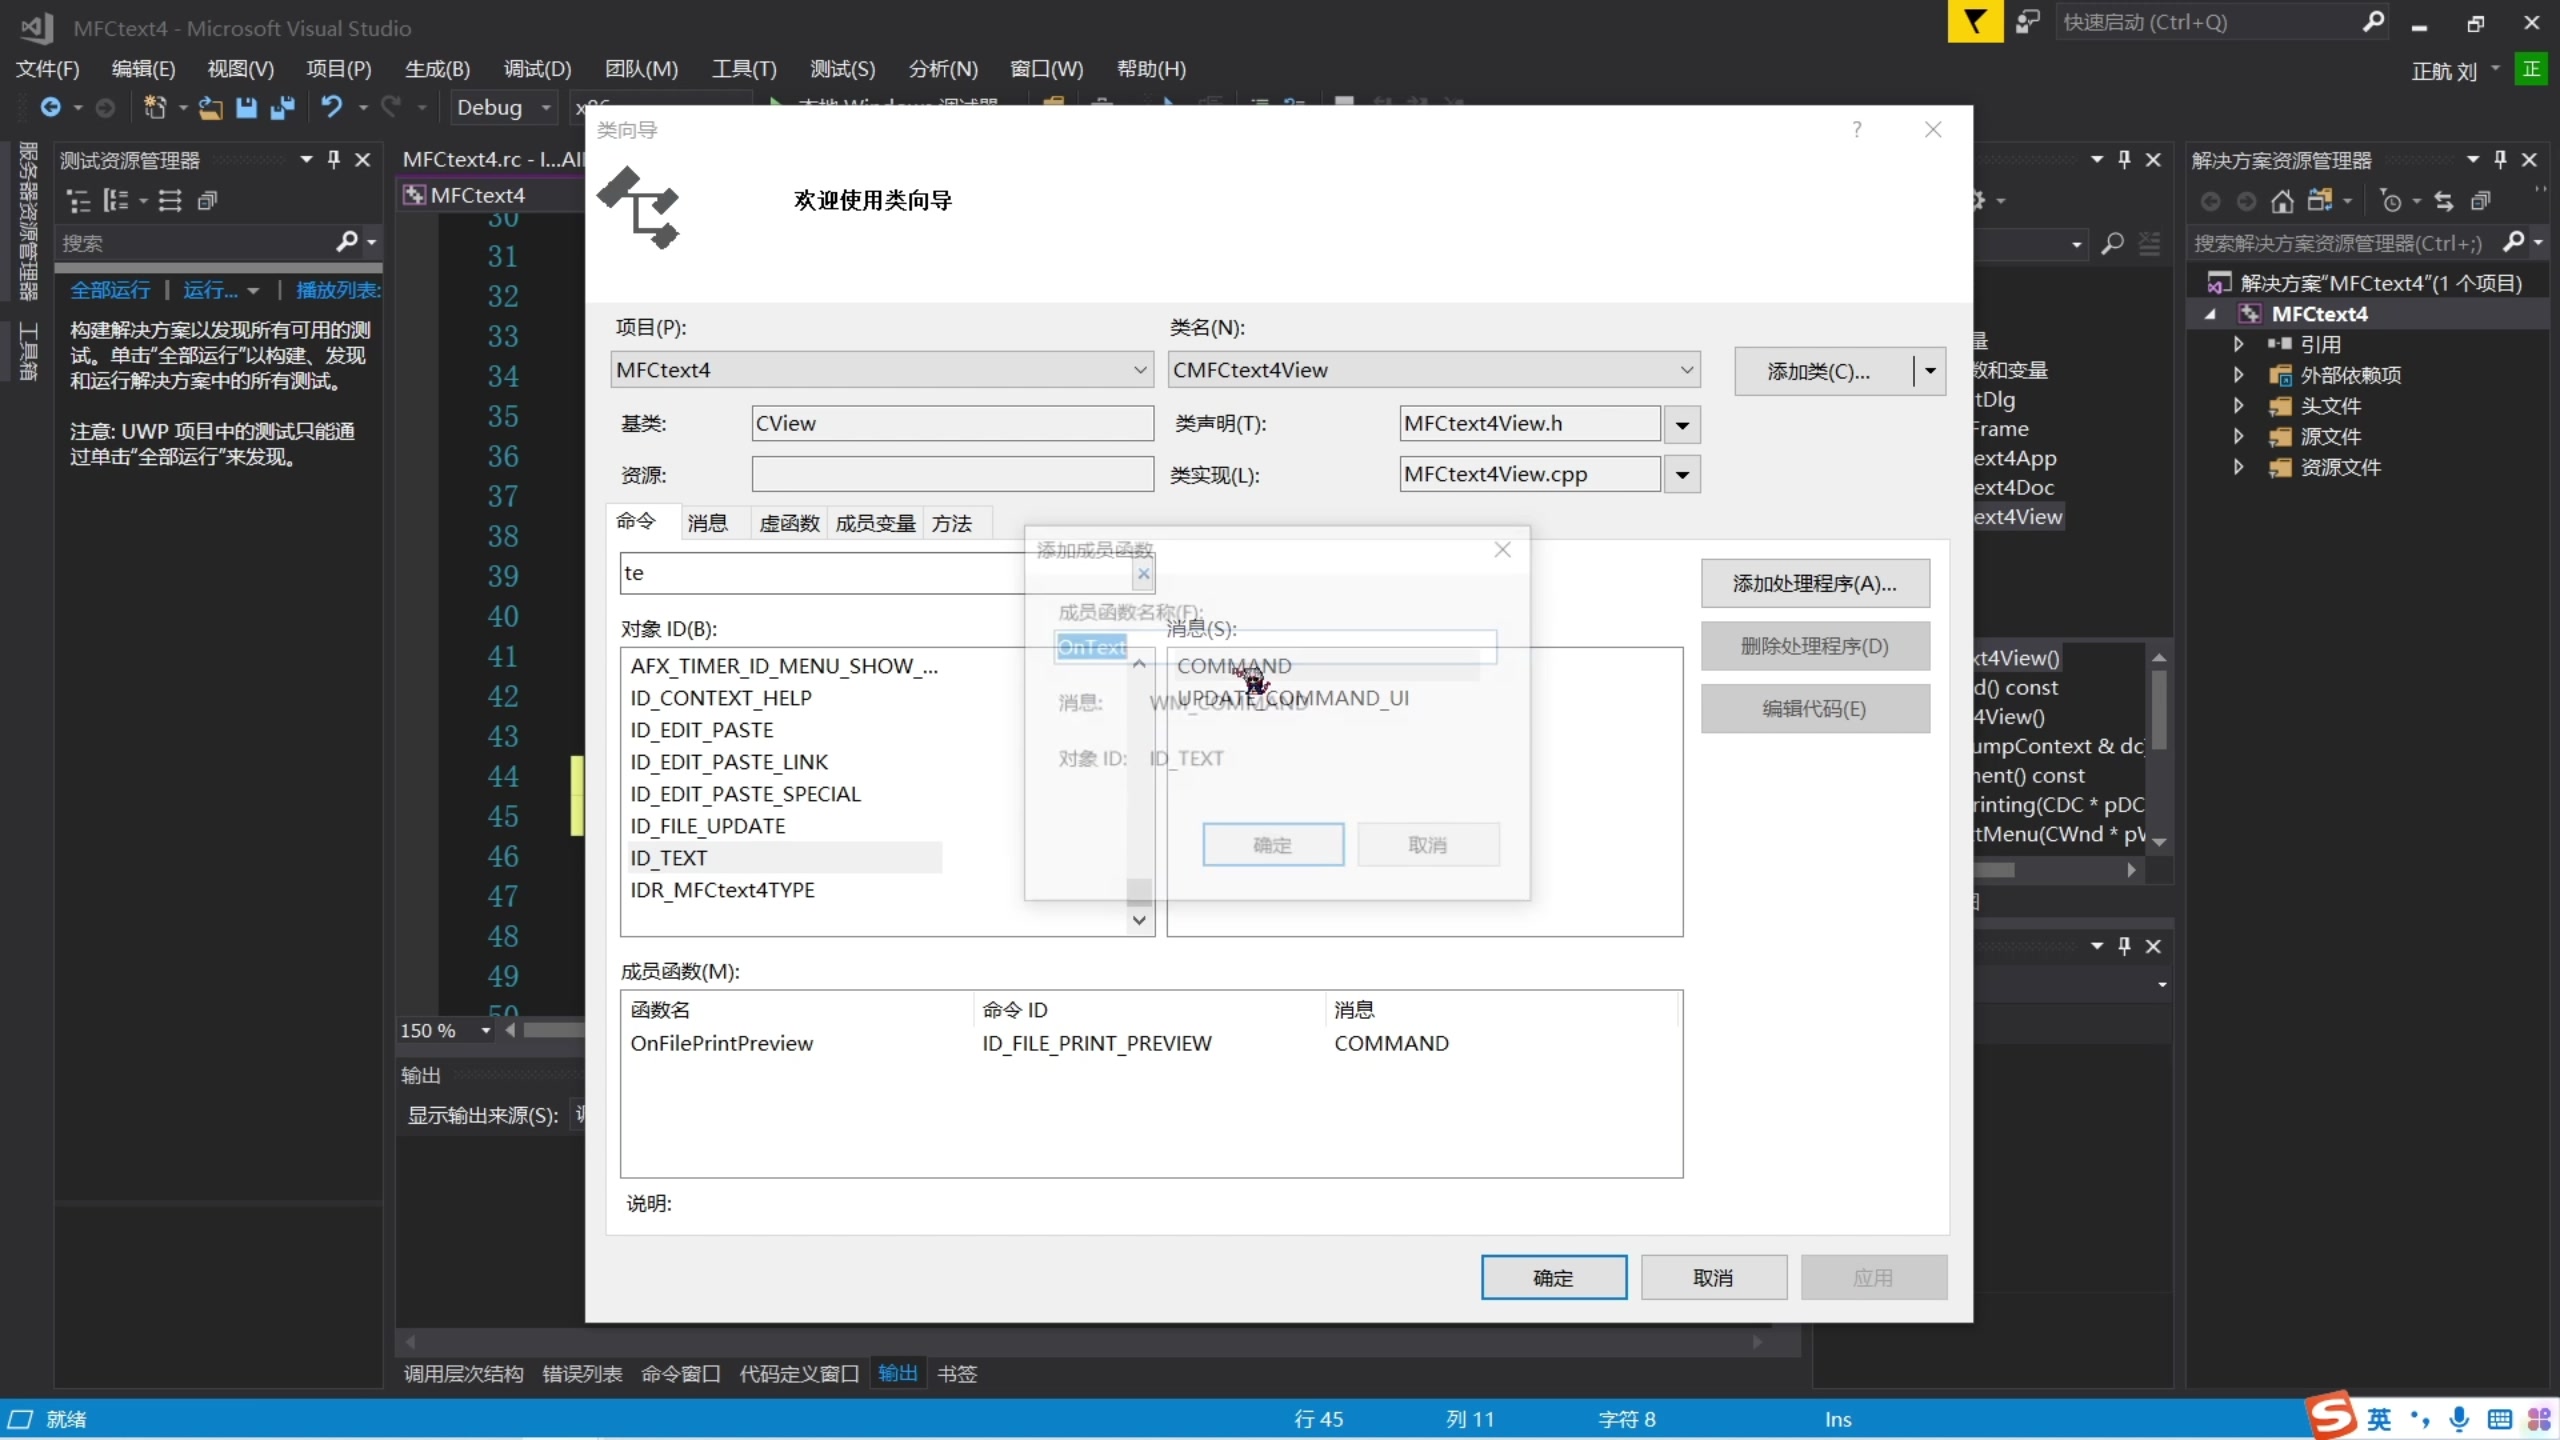Click 取消 in the class wizard

pos(1713,1277)
